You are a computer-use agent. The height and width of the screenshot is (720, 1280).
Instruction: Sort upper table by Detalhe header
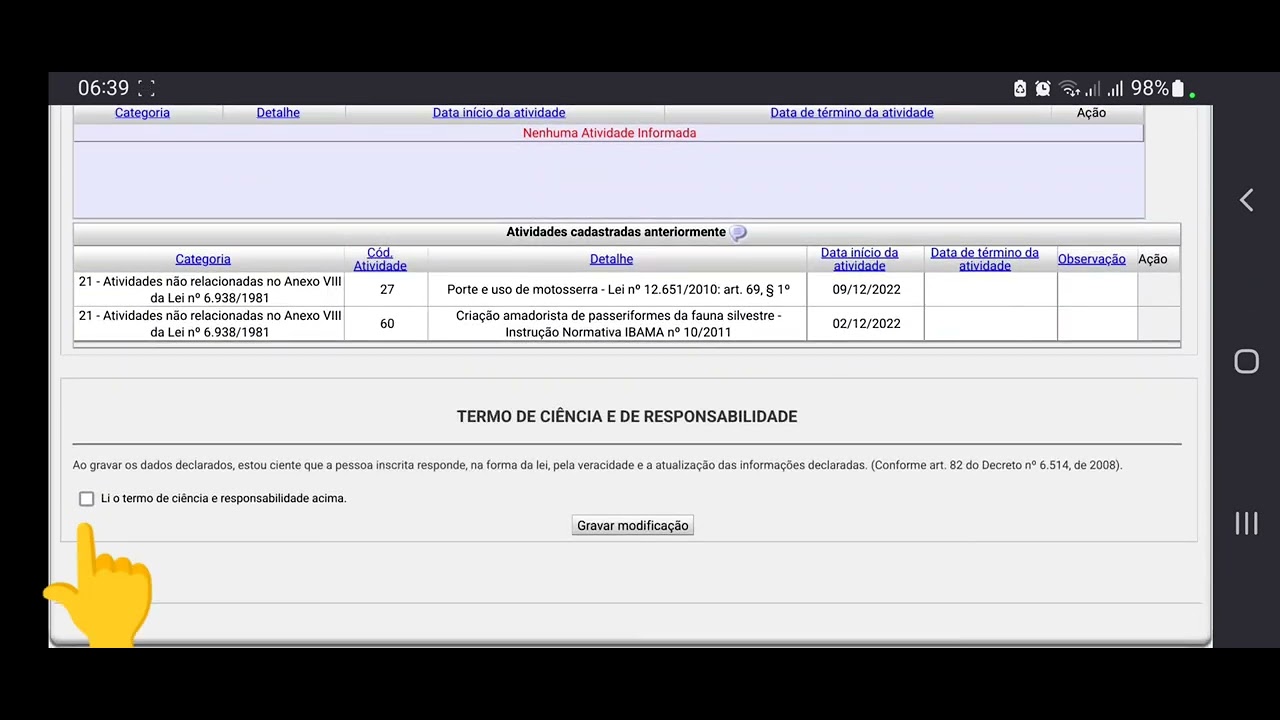pos(278,113)
